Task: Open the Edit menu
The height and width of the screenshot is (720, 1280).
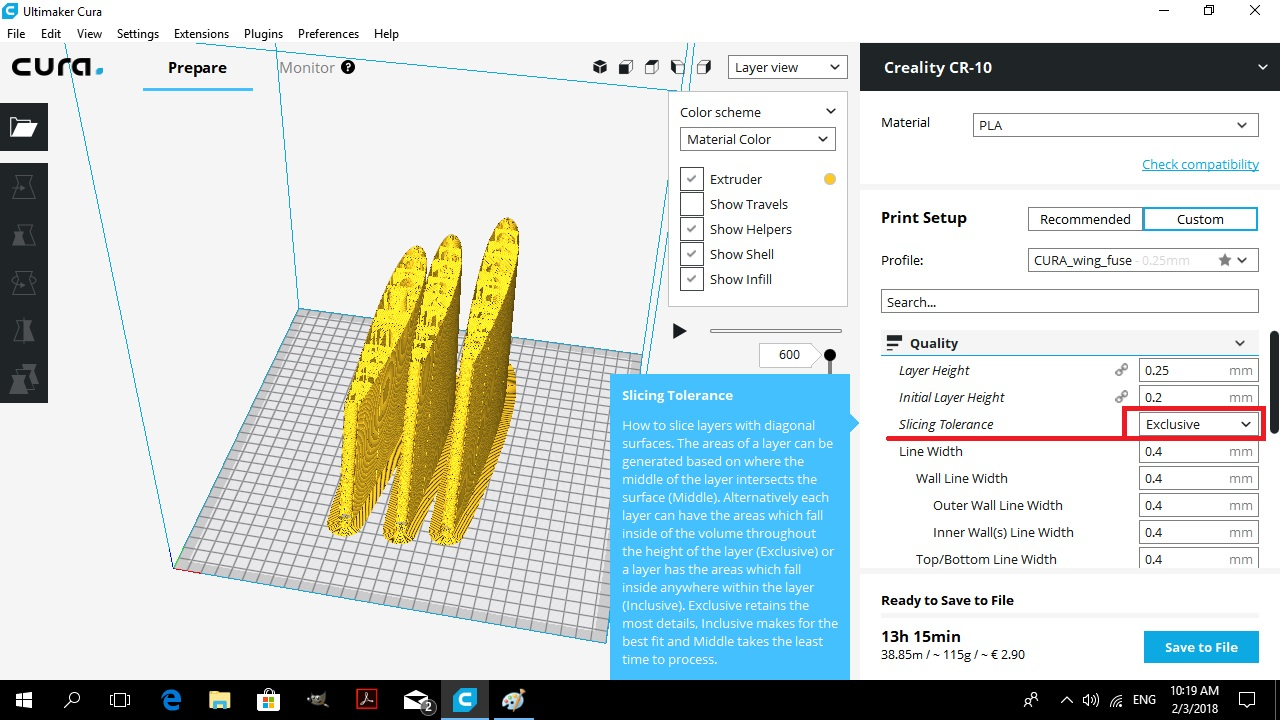Action: [51, 33]
